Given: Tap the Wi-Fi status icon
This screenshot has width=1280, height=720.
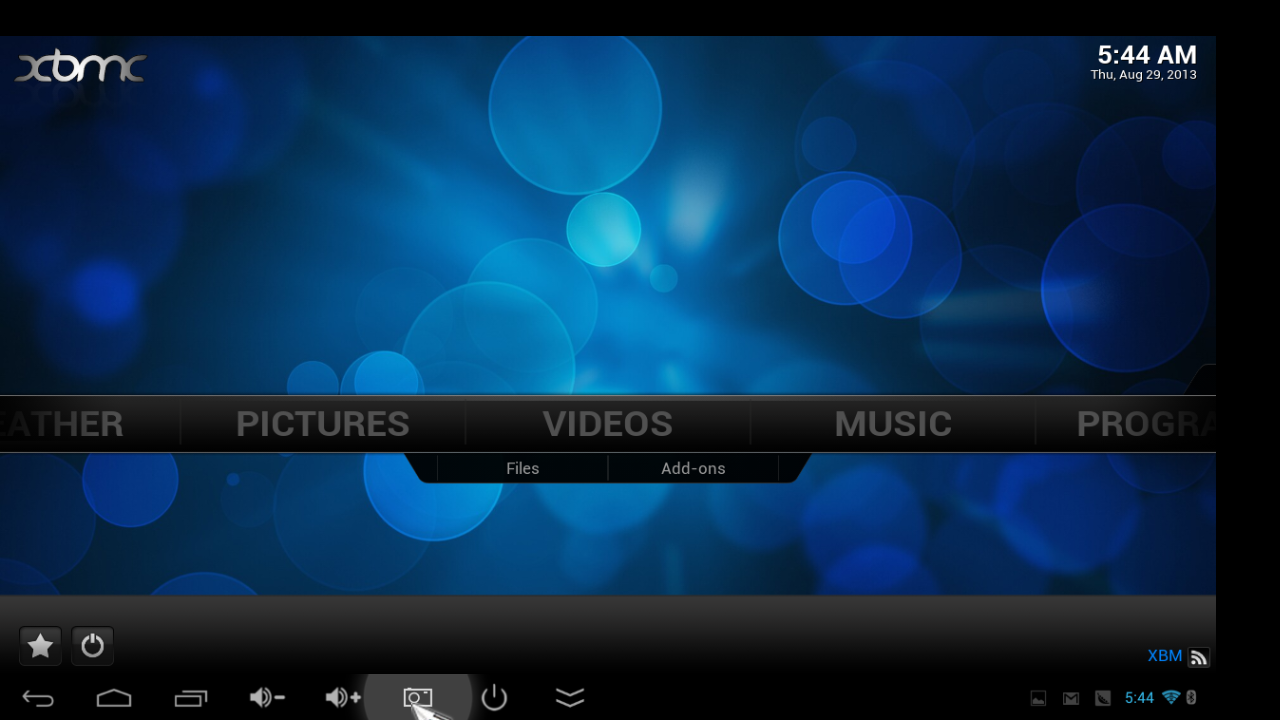Looking at the screenshot, I should click(1171, 697).
